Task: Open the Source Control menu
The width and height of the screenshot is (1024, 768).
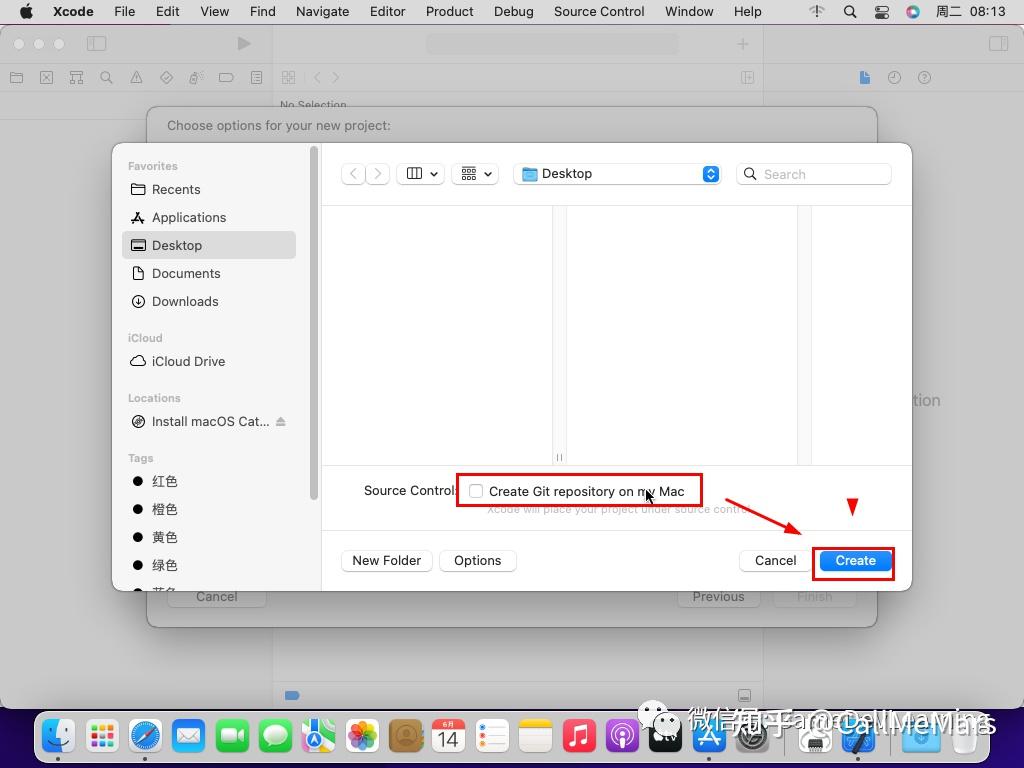Action: pos(599,12)
